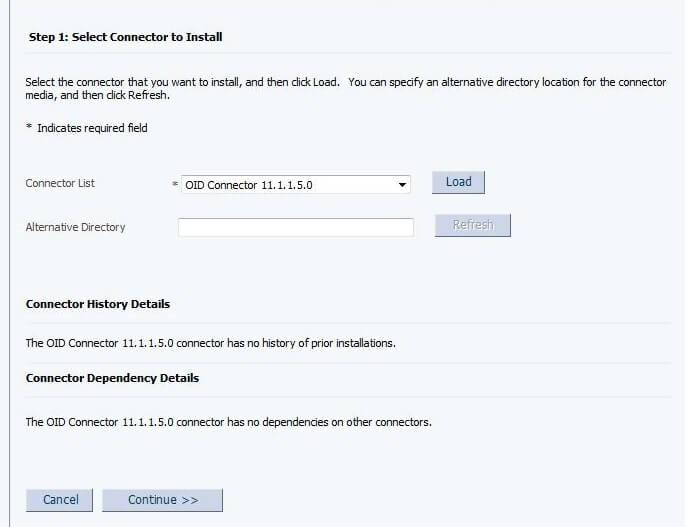The image size is (686, 527).
Task: Click the required asterisk beside the Connector List dropdown
Action: 175,186
